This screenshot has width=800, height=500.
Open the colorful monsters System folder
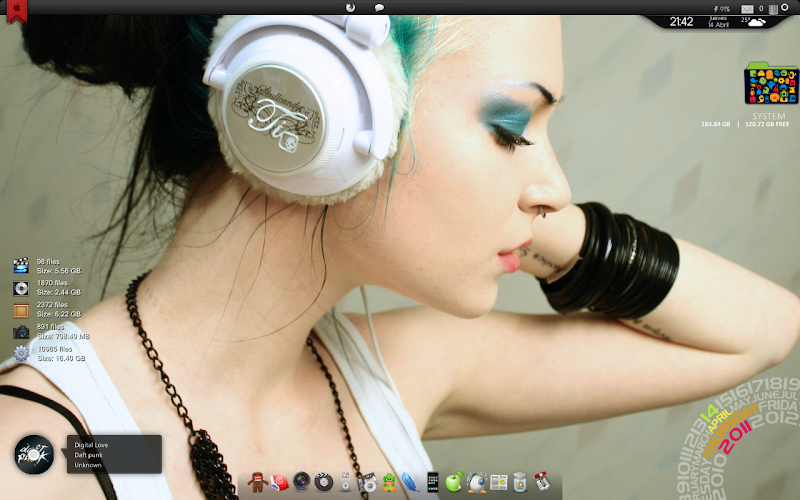[x=771, y=84]
